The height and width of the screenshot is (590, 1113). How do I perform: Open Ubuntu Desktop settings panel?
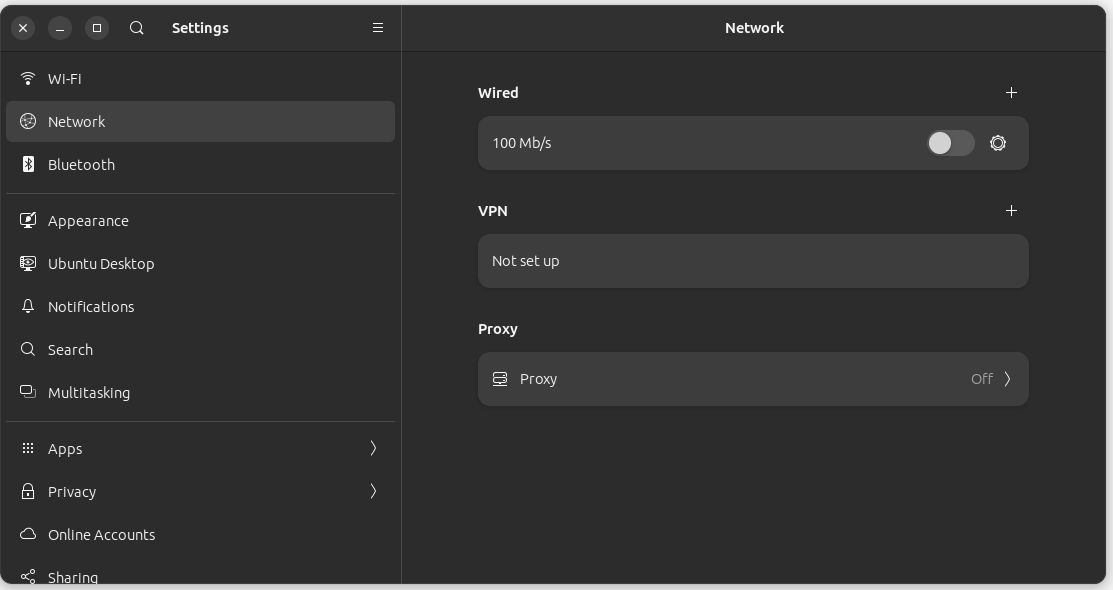click(x=200, y=263)
